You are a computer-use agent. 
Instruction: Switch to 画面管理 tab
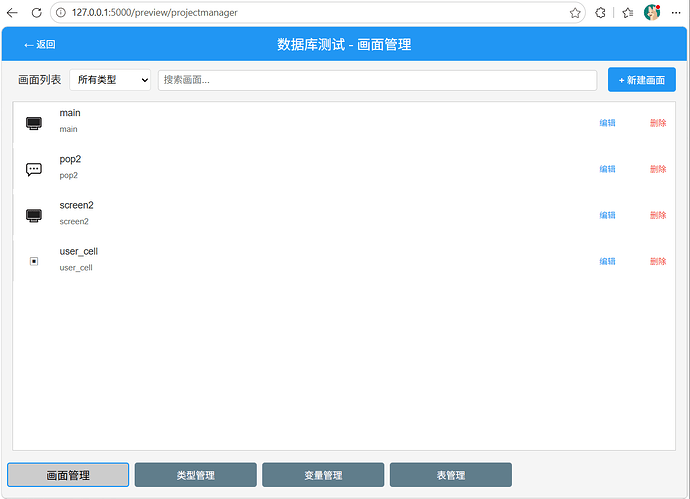click(68, 475)
